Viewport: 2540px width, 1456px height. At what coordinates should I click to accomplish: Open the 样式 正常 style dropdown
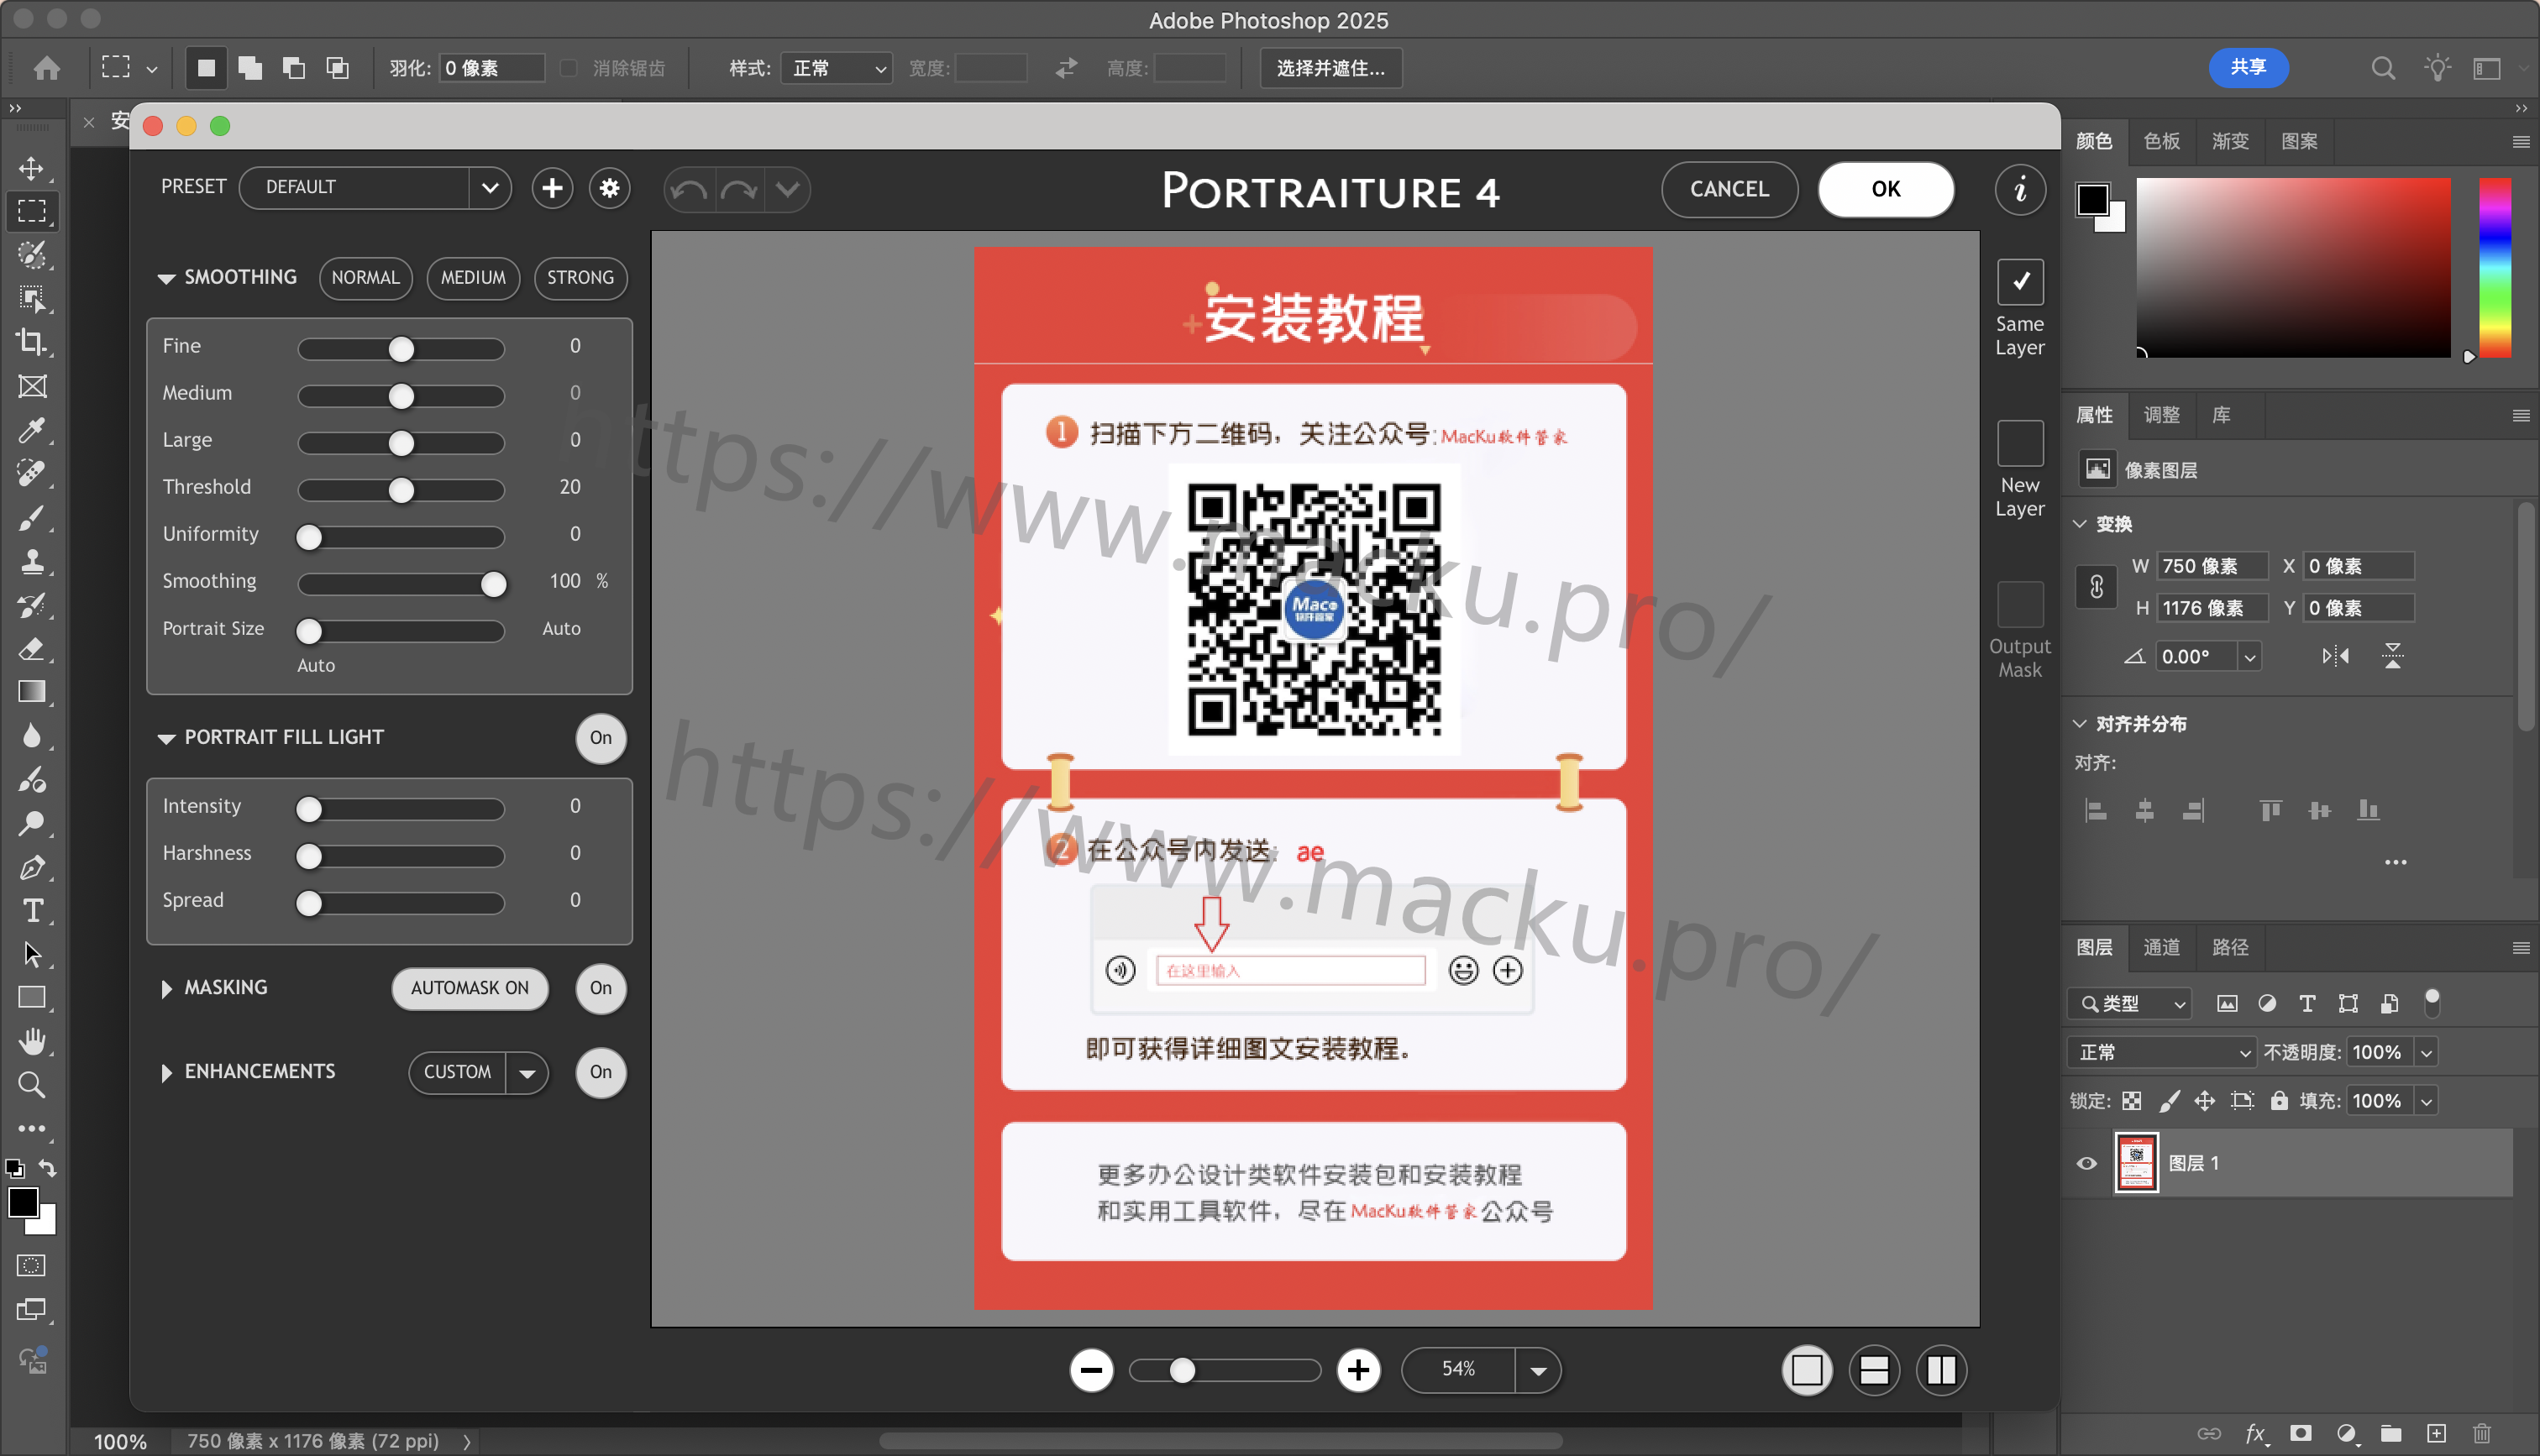pyautogui.click(x=836, y=68)
